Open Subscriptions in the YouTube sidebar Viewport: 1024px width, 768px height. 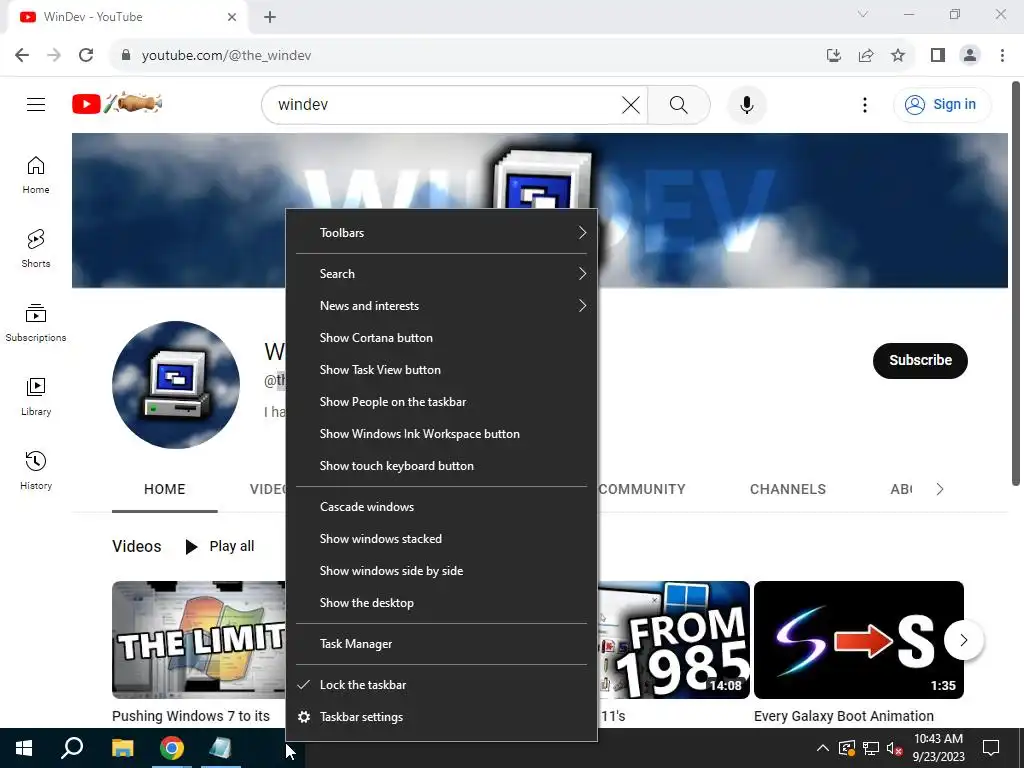pyautogui.click(x=36, y=323)
